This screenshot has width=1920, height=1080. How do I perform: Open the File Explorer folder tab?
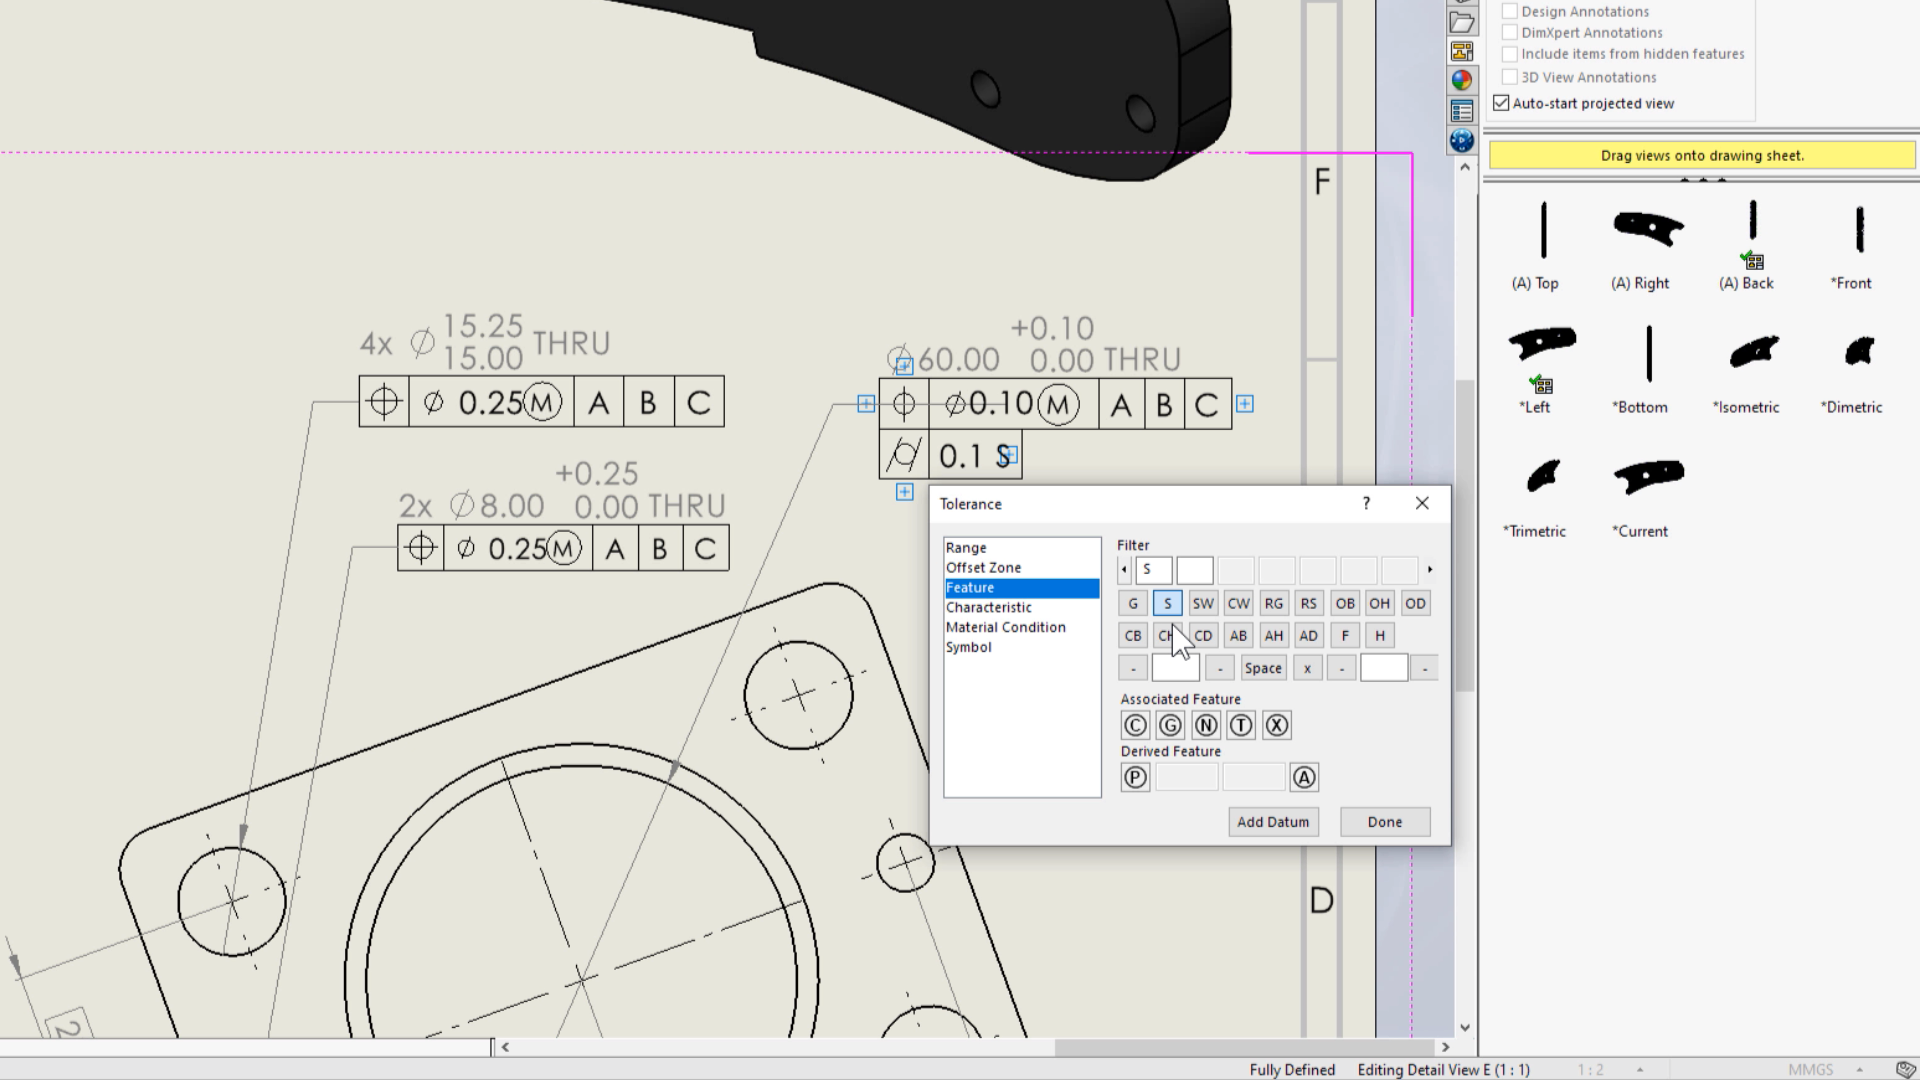tap(1461, 22)
